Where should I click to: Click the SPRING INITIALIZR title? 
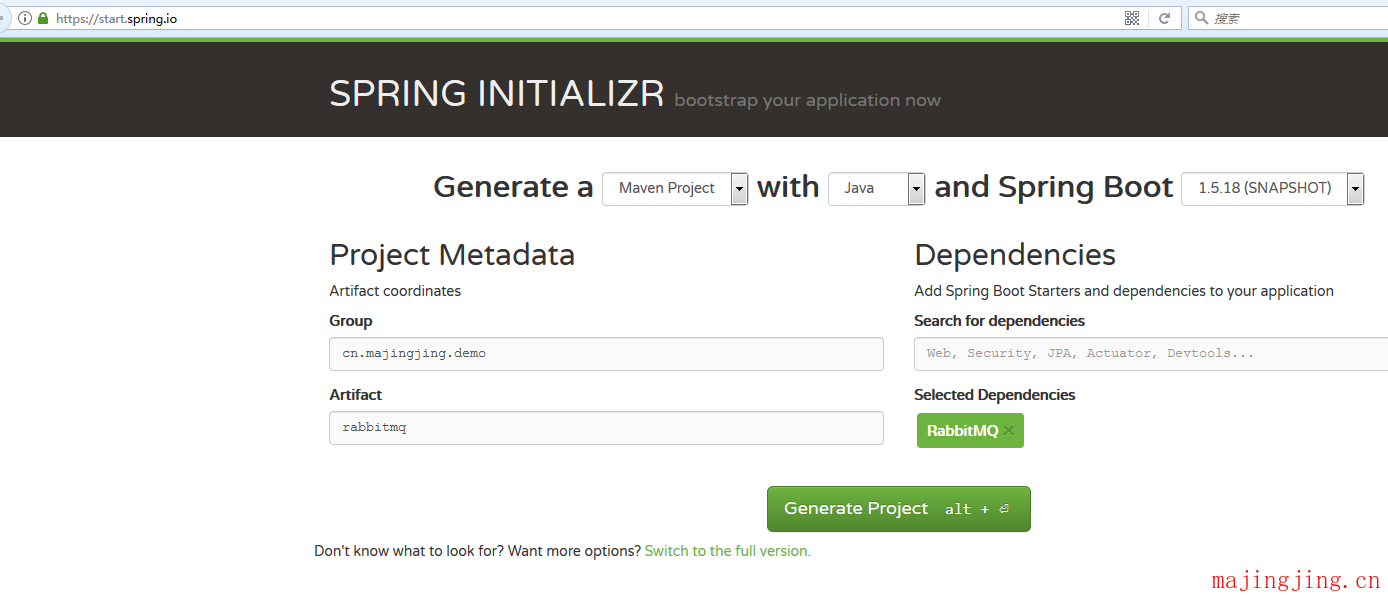(497, 94)
